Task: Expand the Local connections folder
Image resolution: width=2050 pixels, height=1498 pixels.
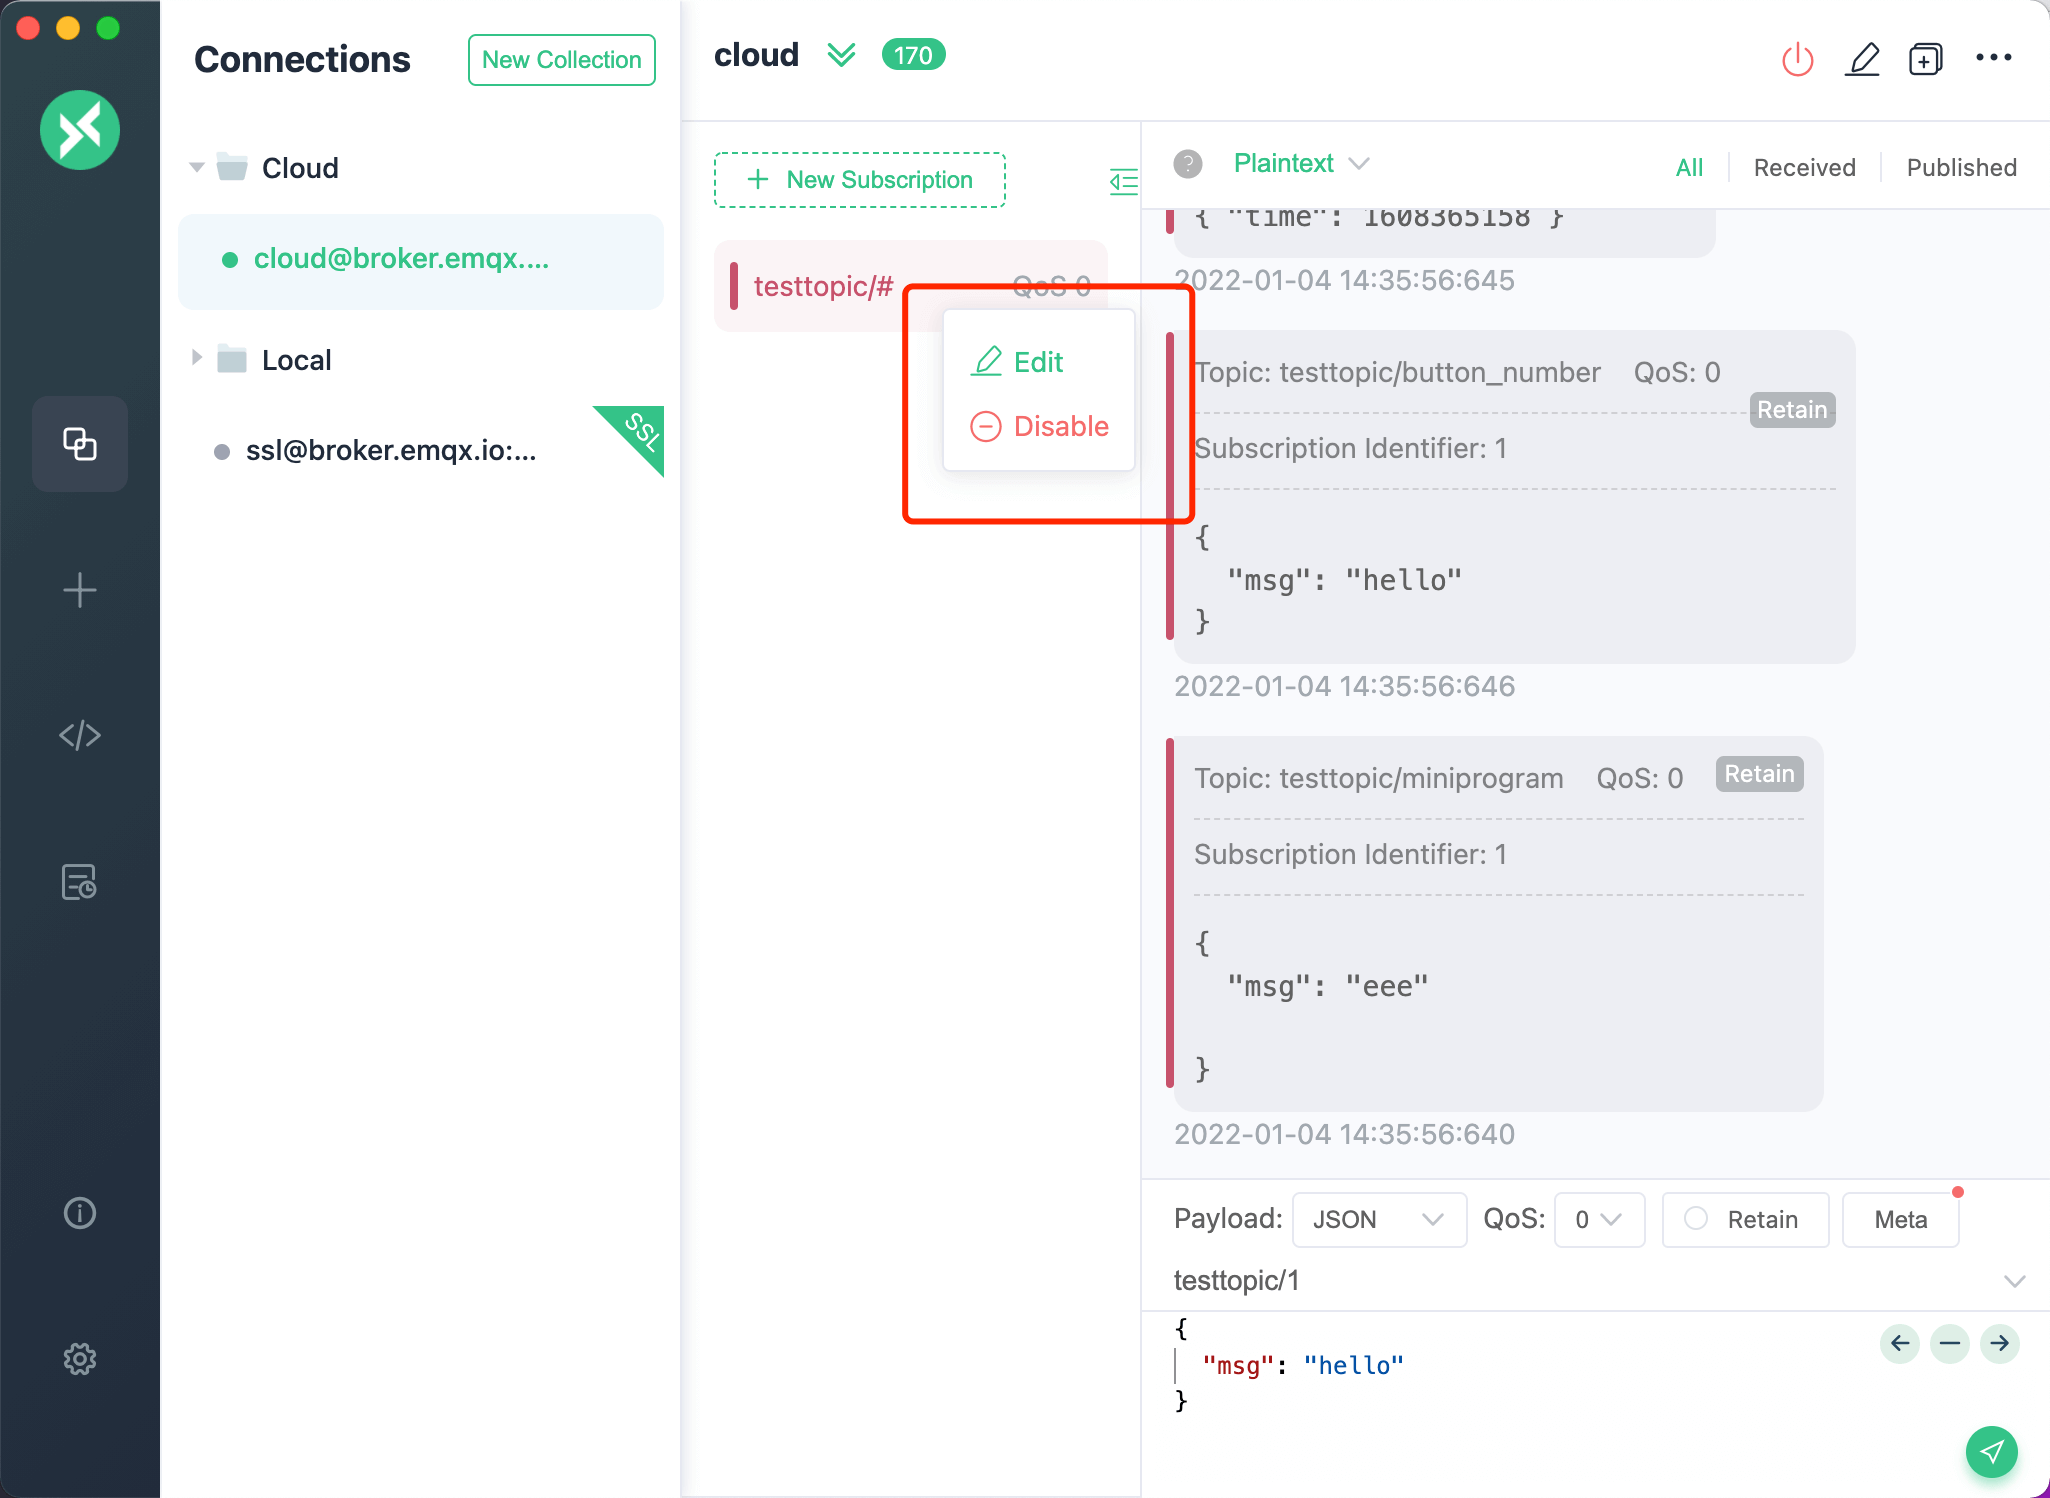Action: pyautogui.click(x=197, y=359)
